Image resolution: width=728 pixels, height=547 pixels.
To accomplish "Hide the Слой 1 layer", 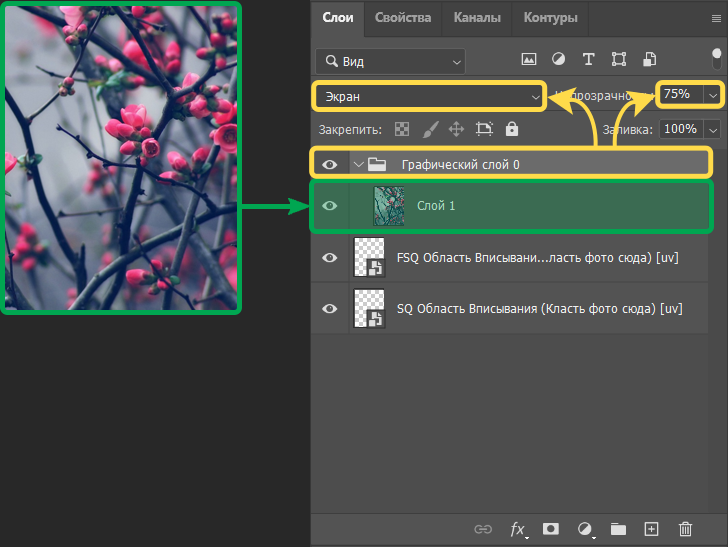I will click(x=329, y=205).
